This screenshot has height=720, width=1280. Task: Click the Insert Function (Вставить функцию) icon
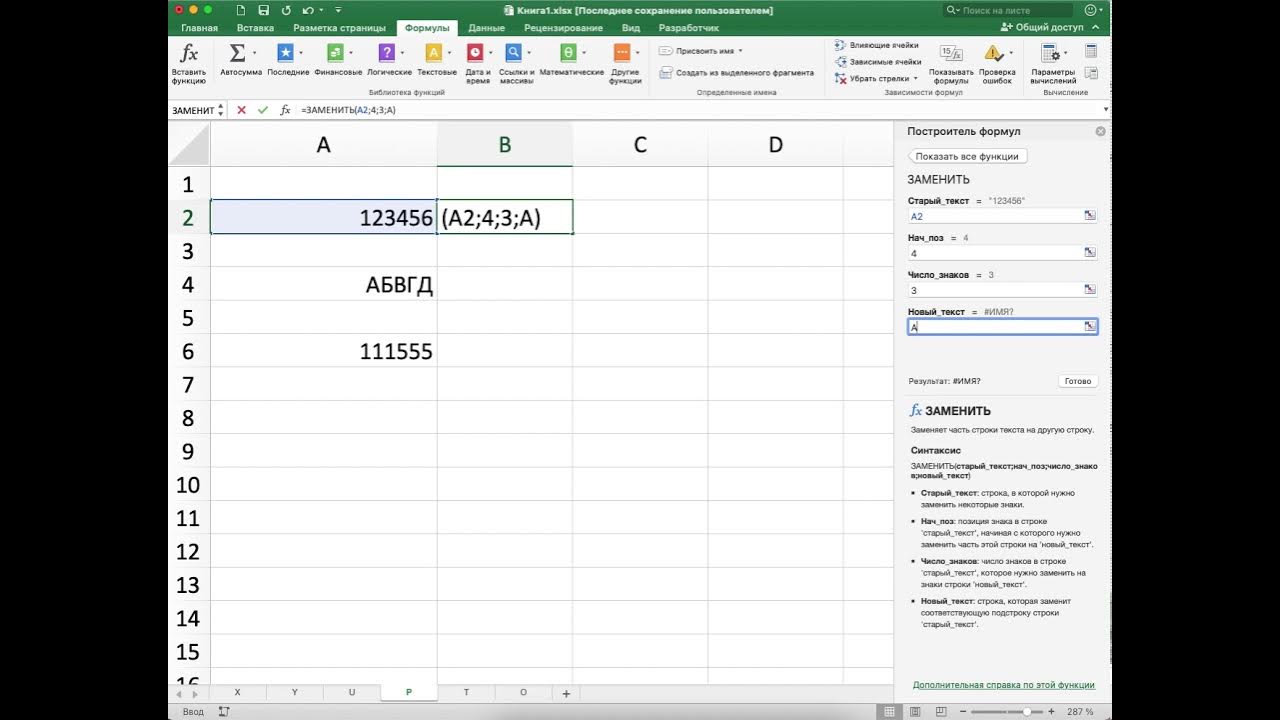coord(189,53)
